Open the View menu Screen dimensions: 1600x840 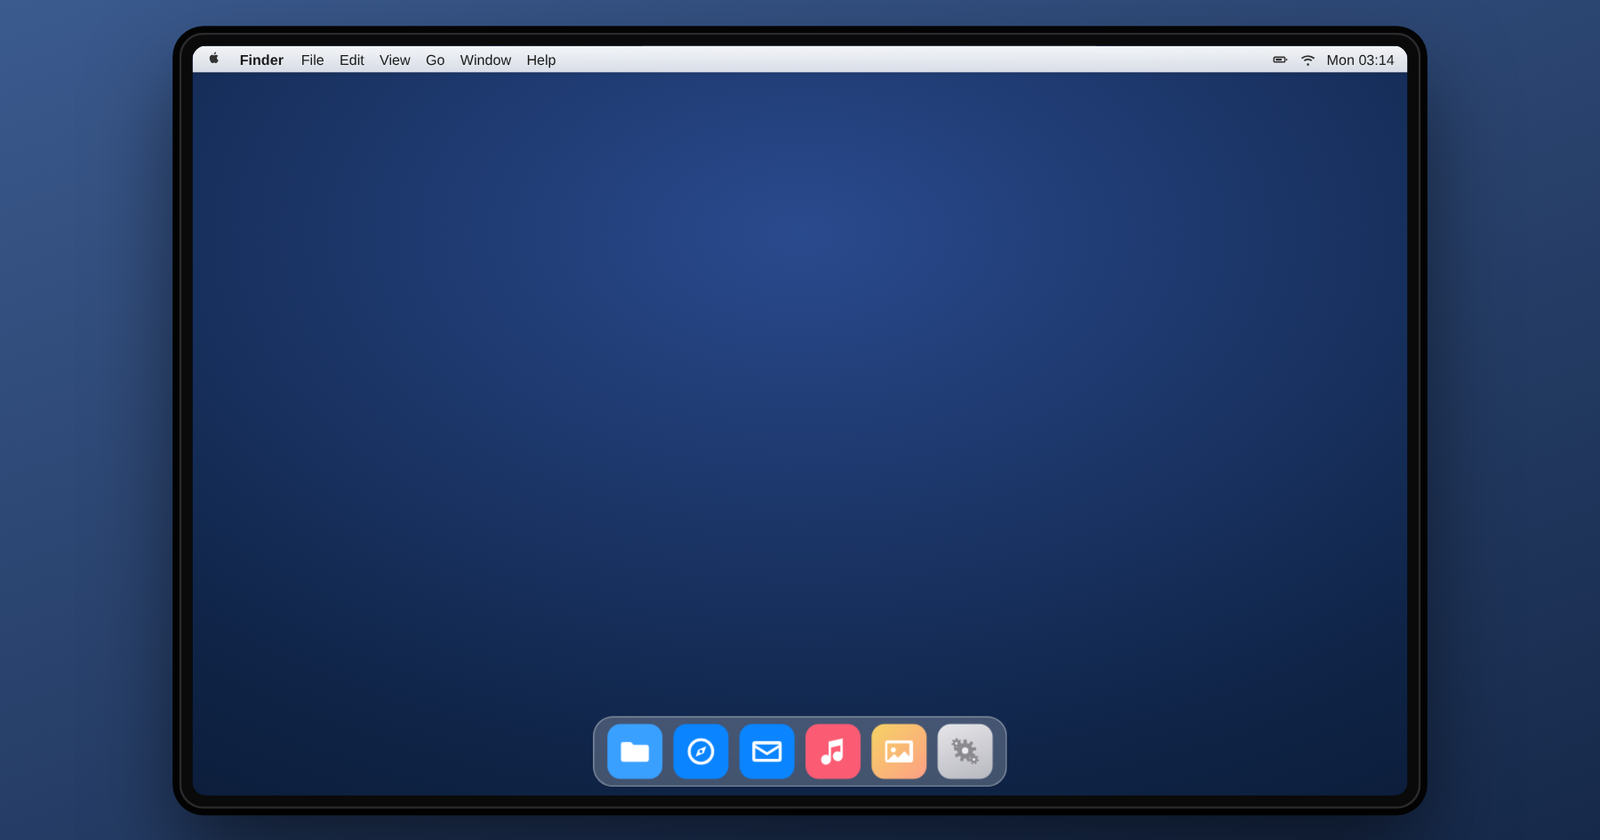coord(395,60)
